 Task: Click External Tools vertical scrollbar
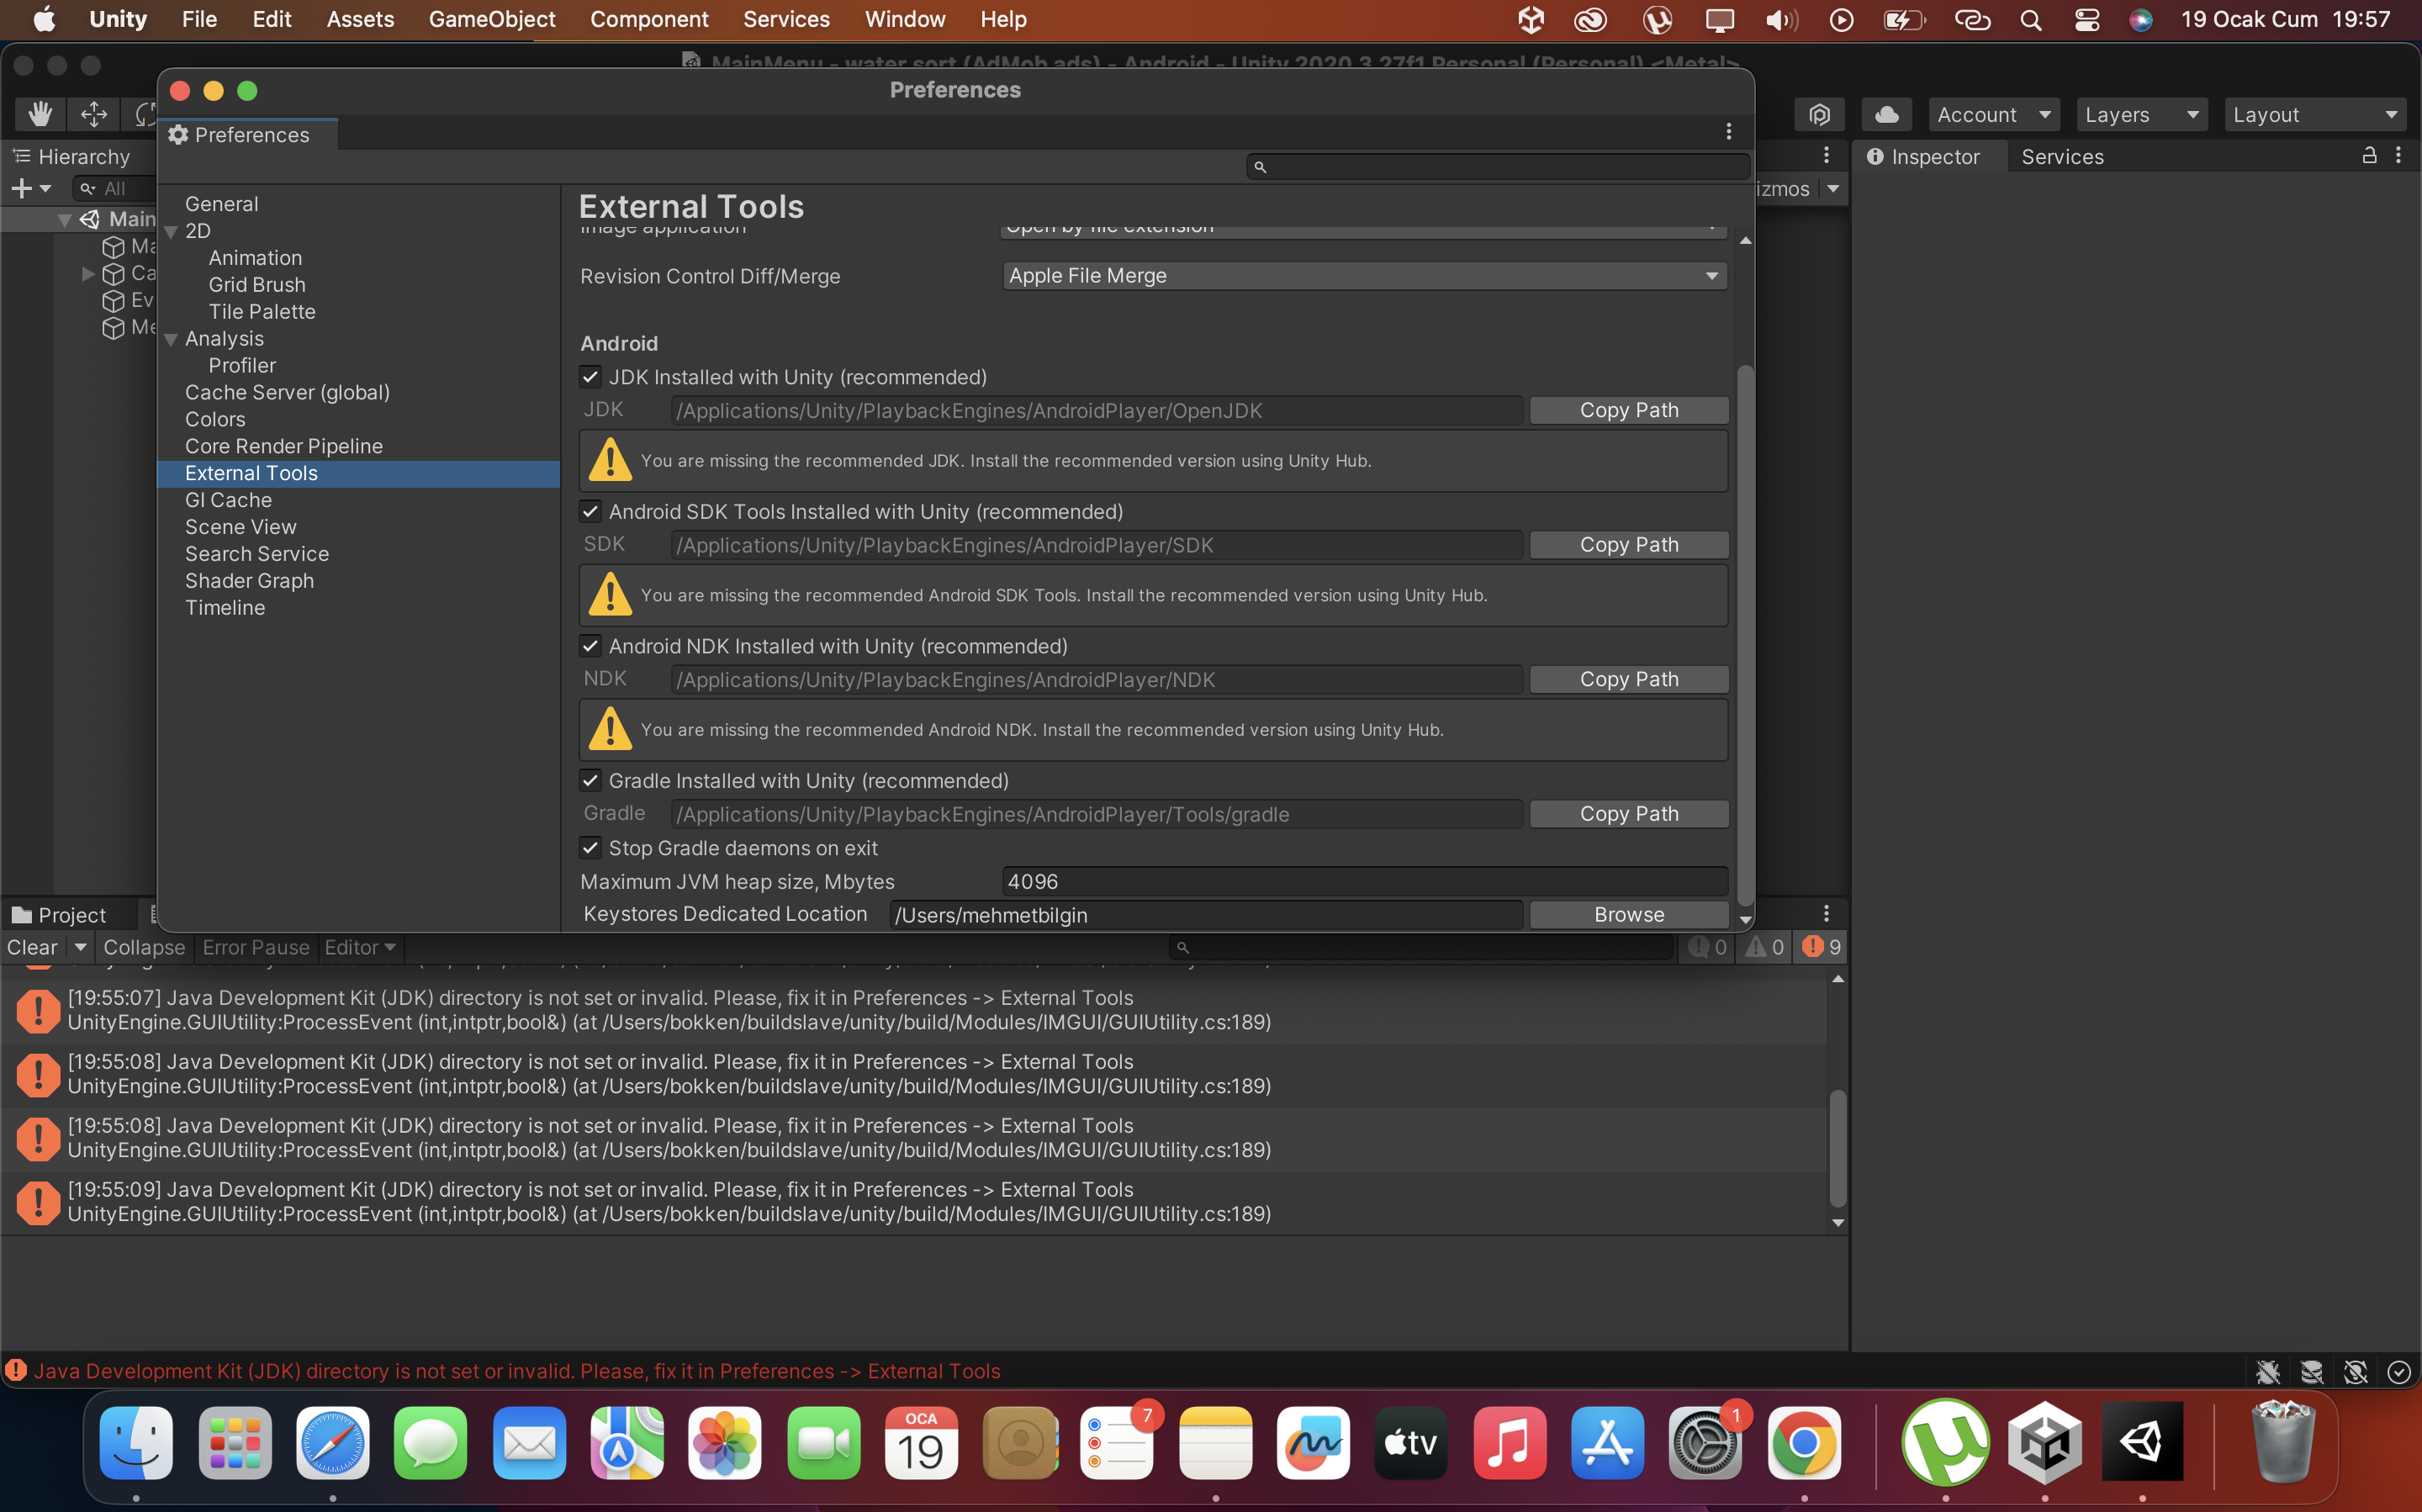[1745, 635]
